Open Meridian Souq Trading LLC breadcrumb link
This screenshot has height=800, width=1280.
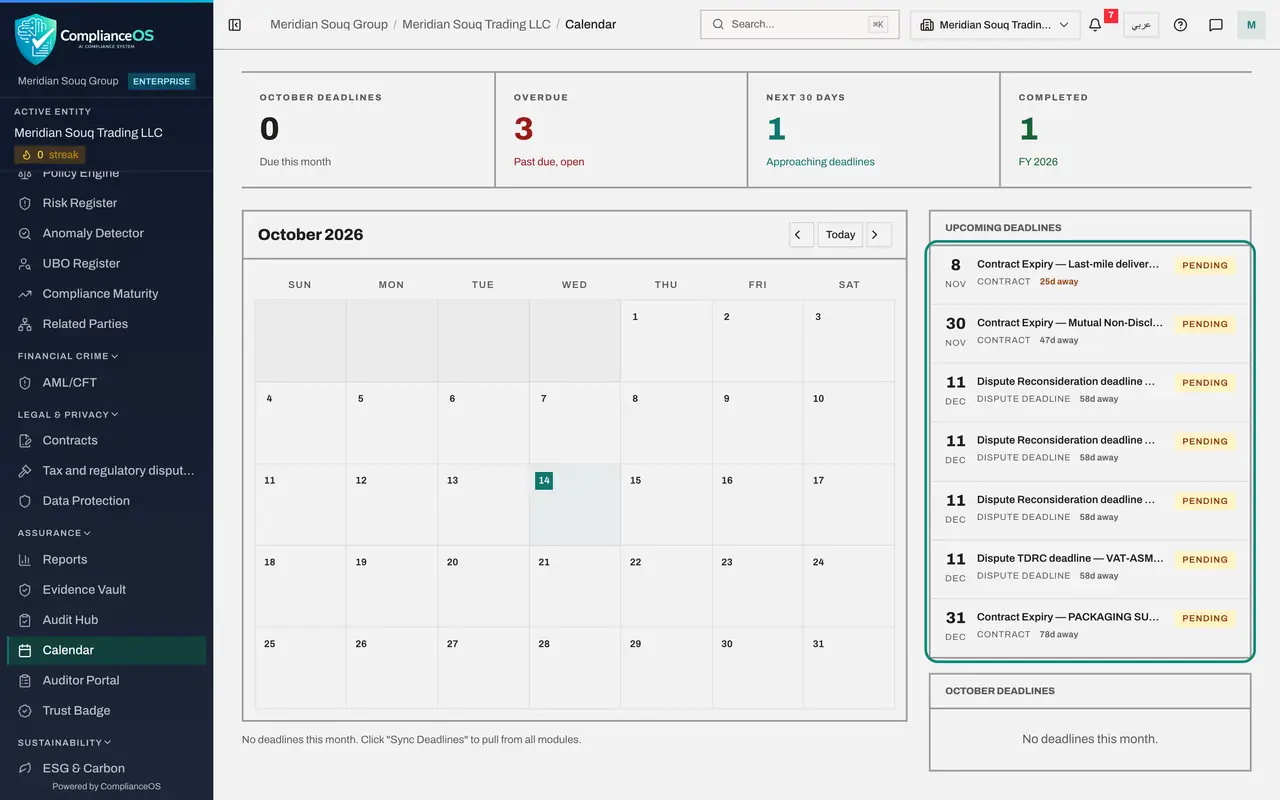pos(476,24)
